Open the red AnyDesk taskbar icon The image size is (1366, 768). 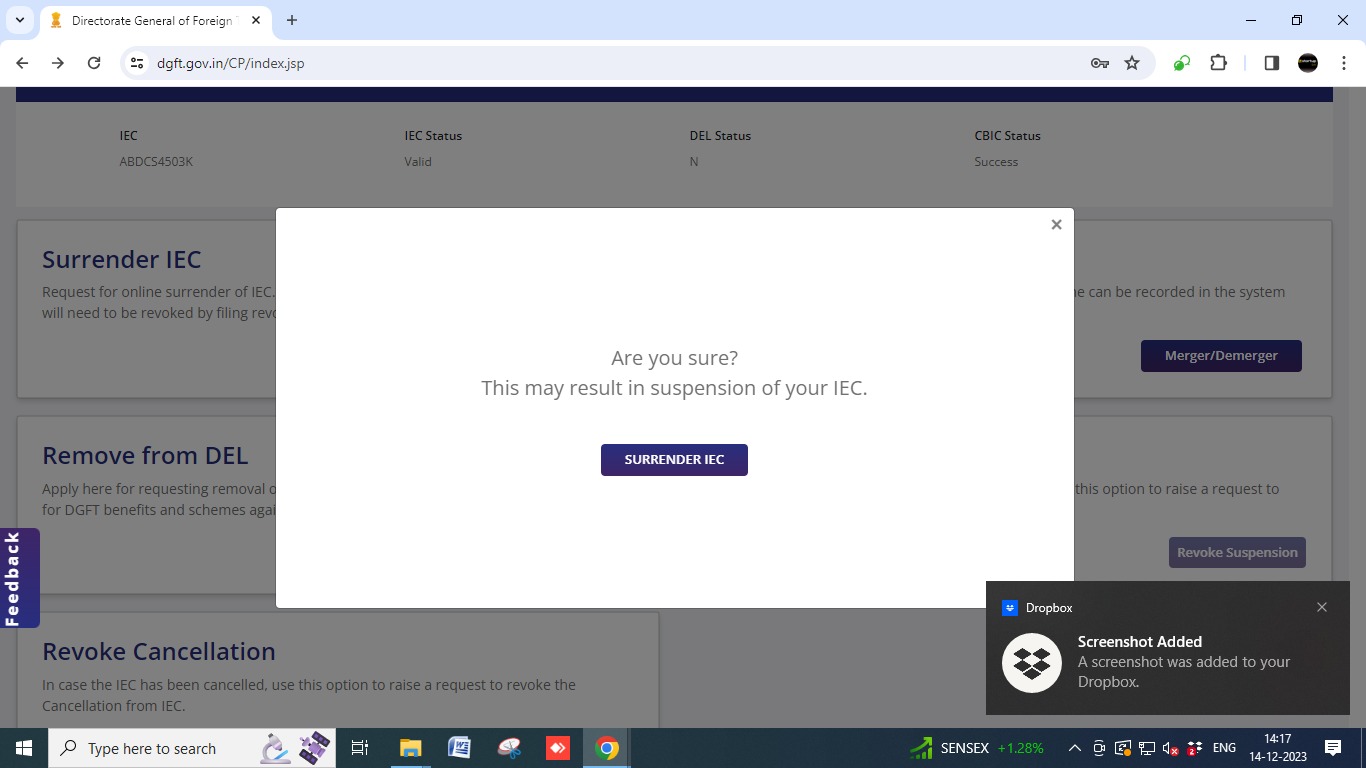click(557, 748)
